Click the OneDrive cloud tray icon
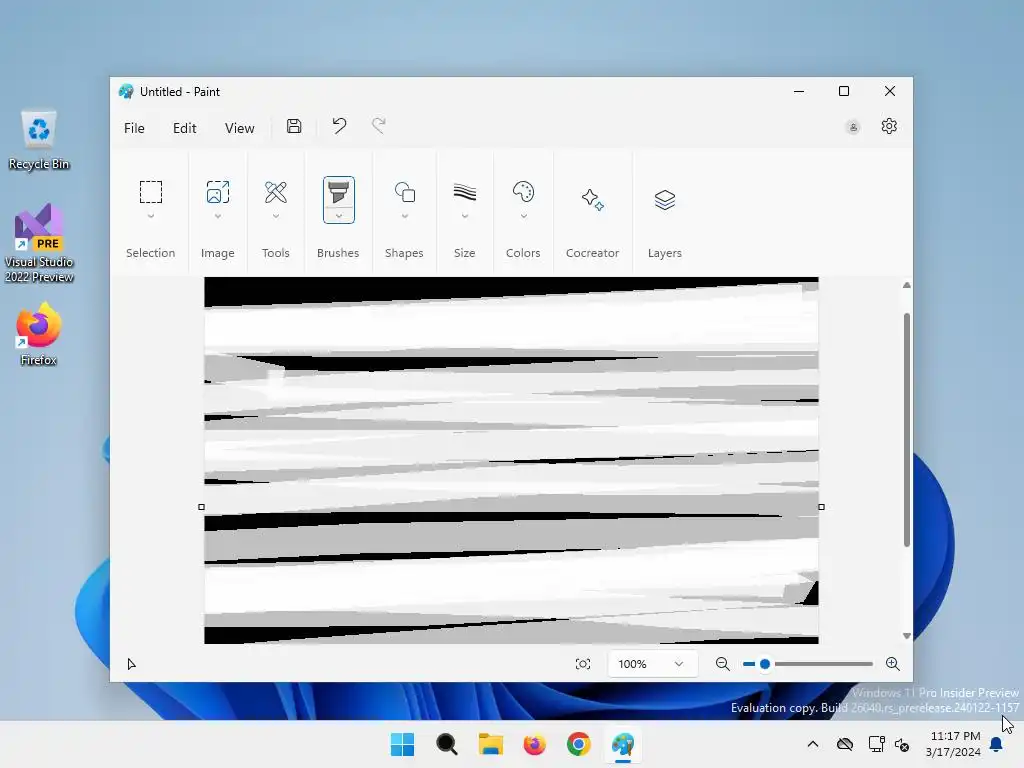The width and height of the screenshot is (1024, 768). [x=845, y=744]
